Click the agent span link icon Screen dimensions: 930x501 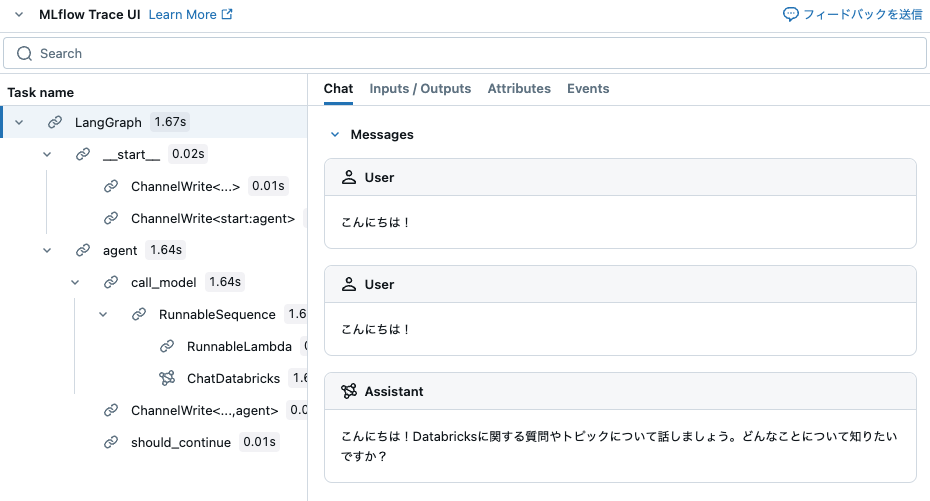[83, 250]
